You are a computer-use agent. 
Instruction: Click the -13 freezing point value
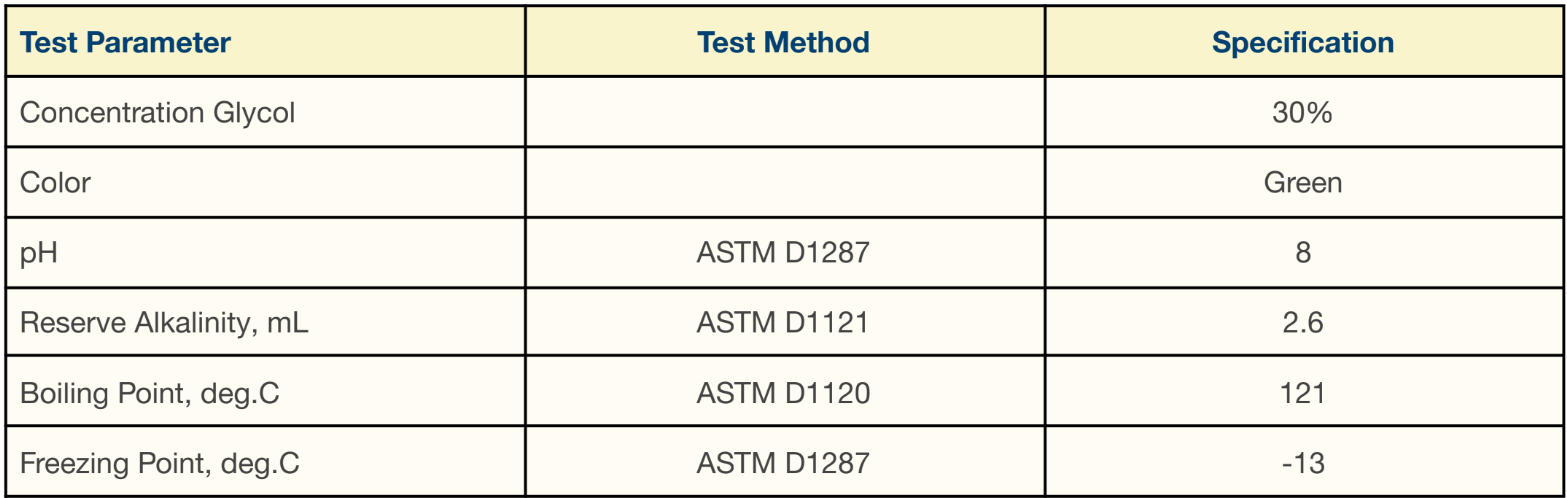coord(1303,463)
